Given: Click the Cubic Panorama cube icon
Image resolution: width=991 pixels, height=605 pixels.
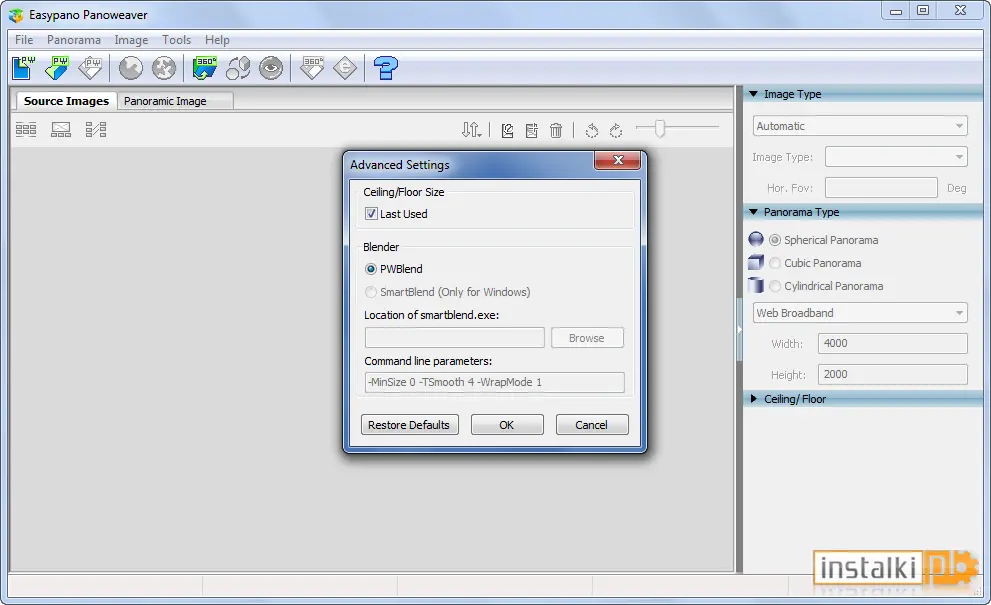Looking at the screenshot, I should point(756,262).
